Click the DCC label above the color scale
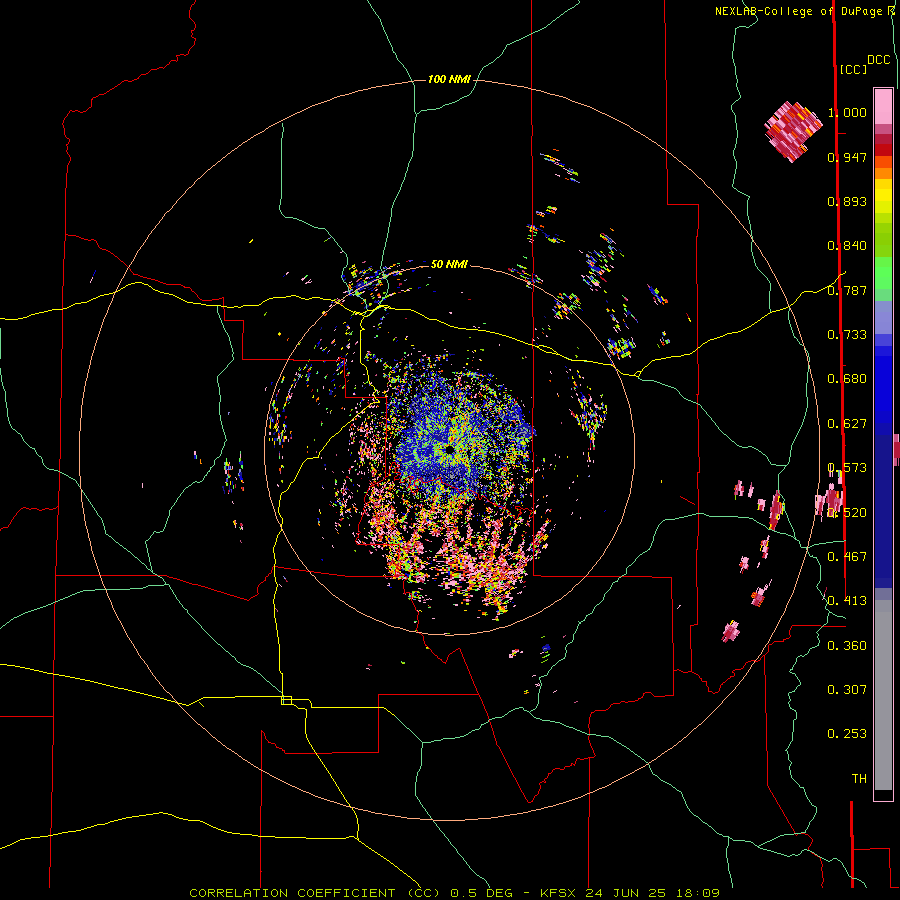 coord(878,60)
